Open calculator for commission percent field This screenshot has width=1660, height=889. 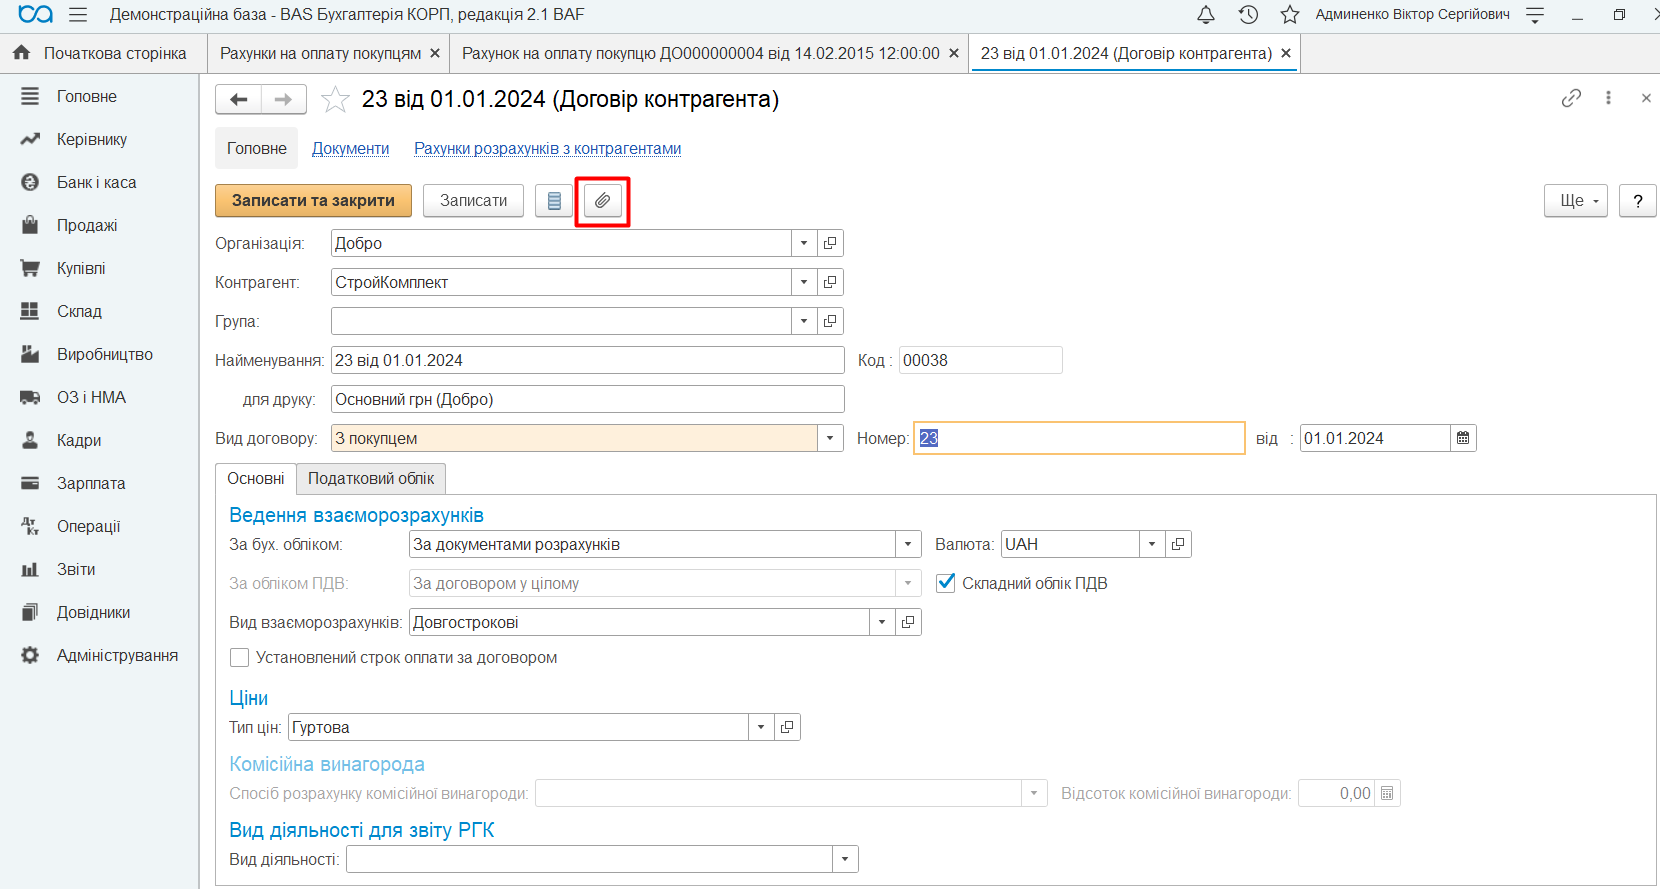click(1387, 793)
